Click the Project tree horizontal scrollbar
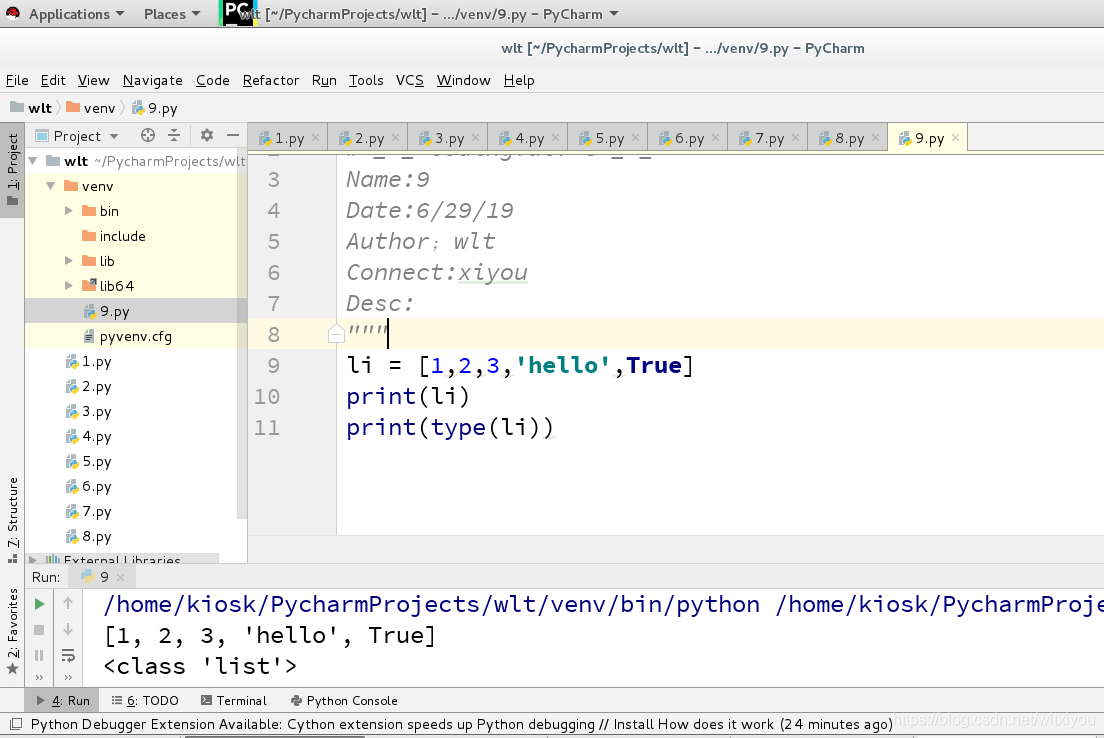The image size is (1104, 738). 123,558
